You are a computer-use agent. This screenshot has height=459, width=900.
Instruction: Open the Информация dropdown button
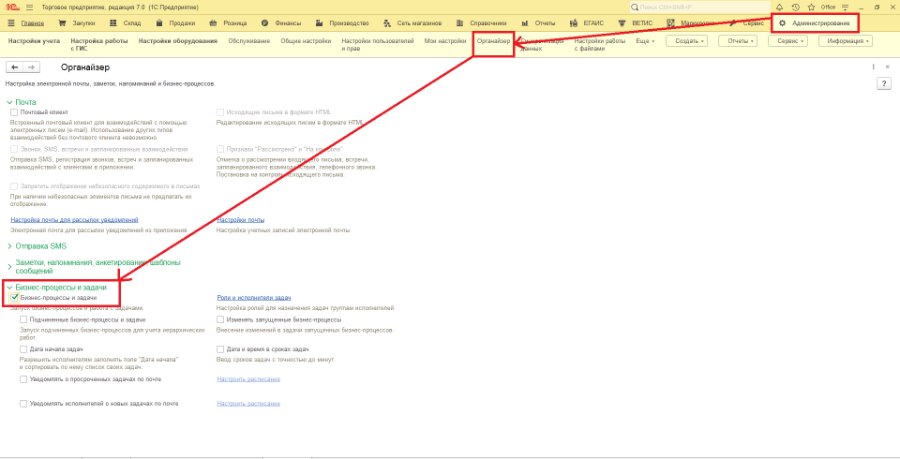coord(845,41)
